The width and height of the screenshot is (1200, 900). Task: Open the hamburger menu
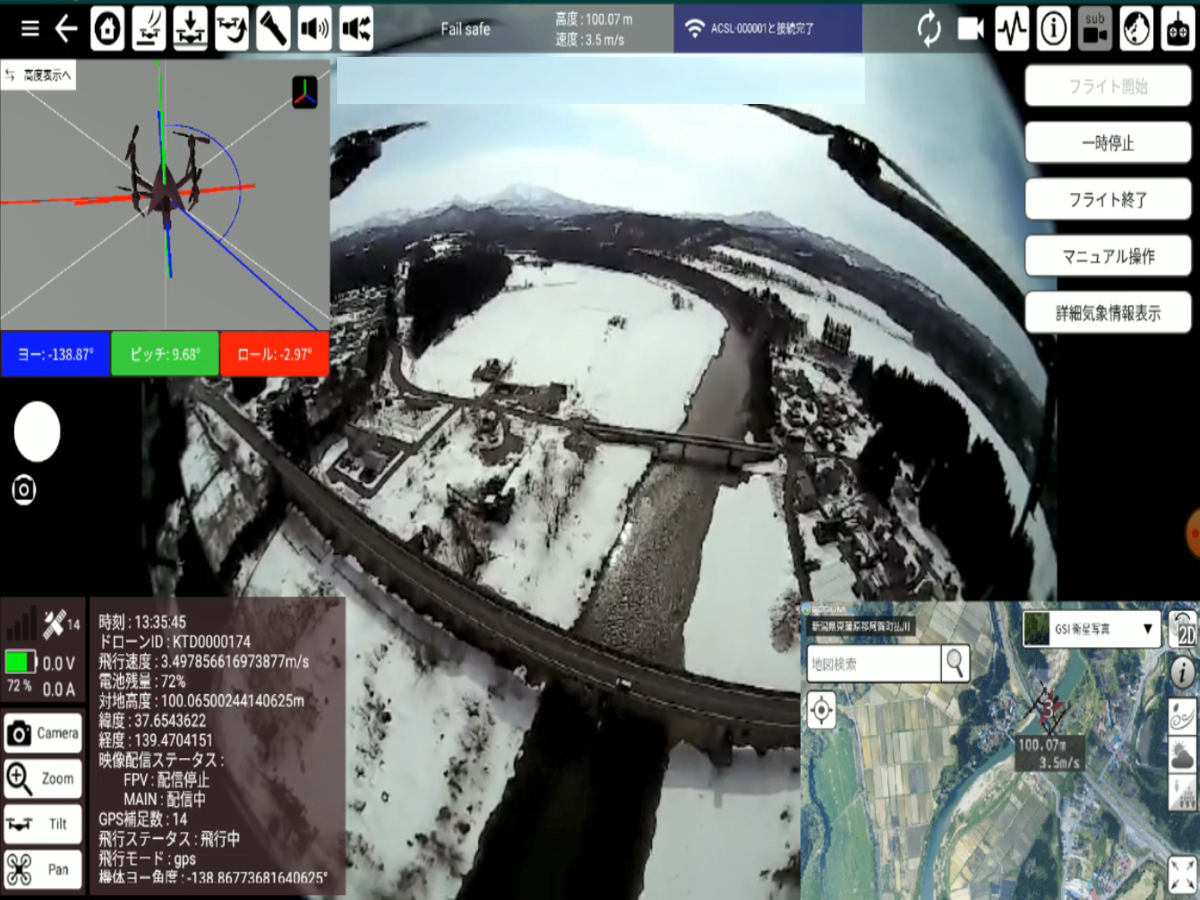[x=30, y=28]
